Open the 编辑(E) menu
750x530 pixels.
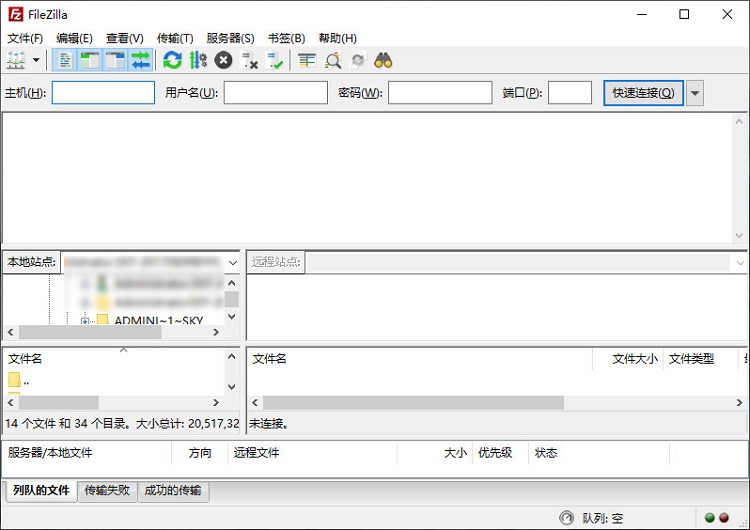click(x=74, y=38)
